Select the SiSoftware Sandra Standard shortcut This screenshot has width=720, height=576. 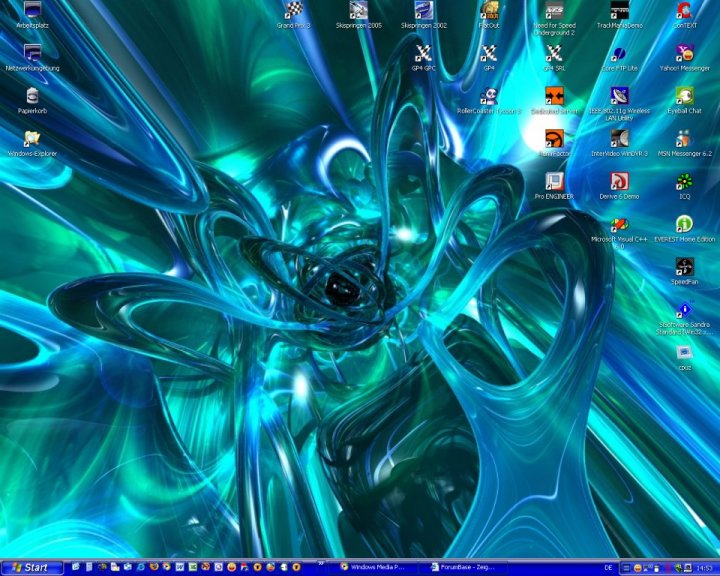[685, 318]
